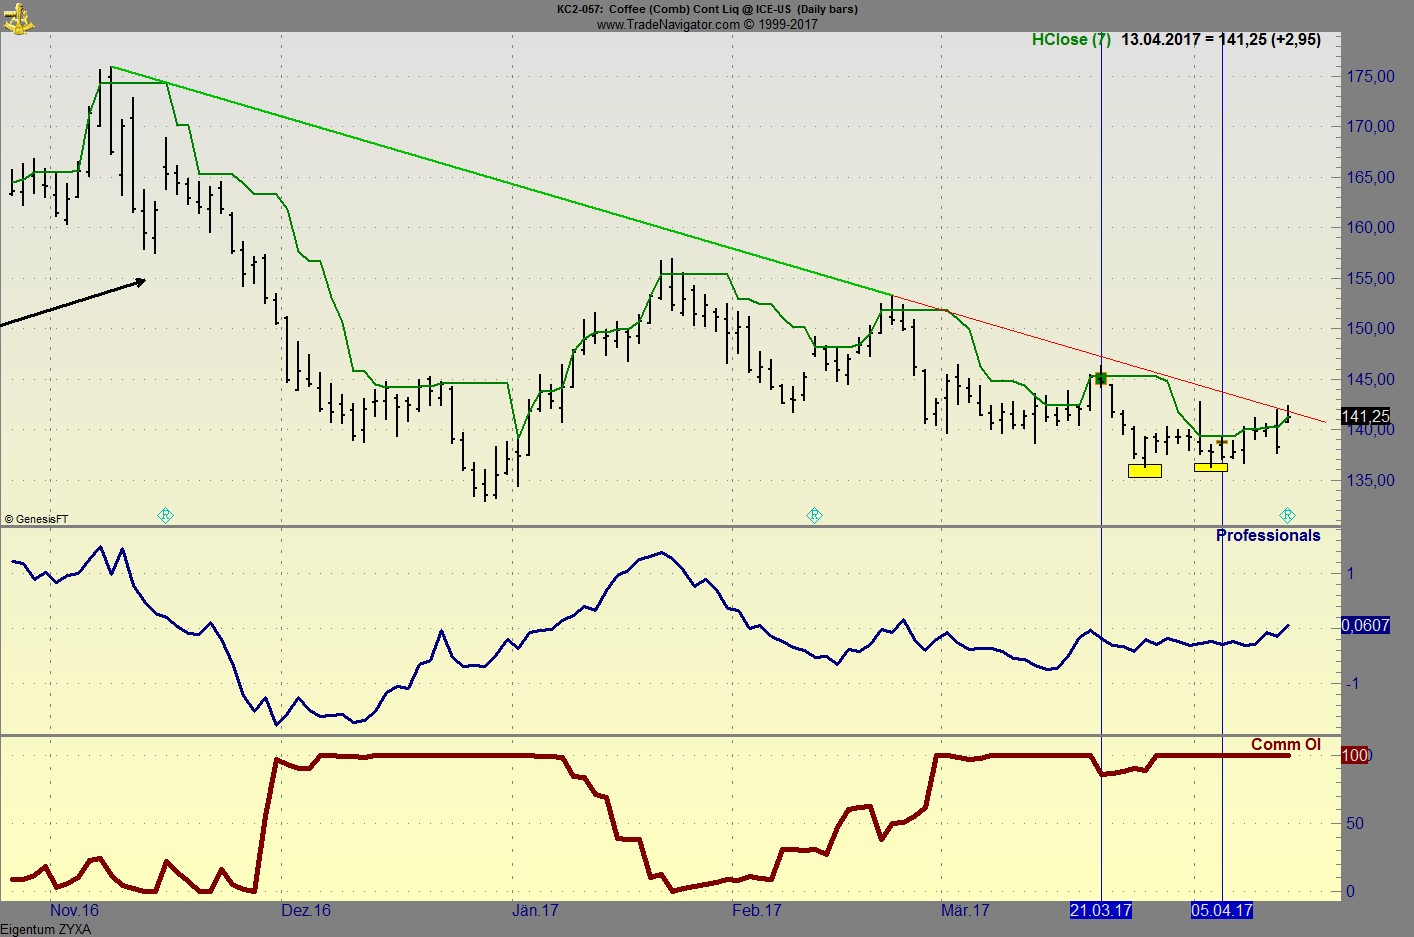Expand the Comm OI indicator settings
This screenshot has width=1414, height=937.
(x=1286, y=744)
